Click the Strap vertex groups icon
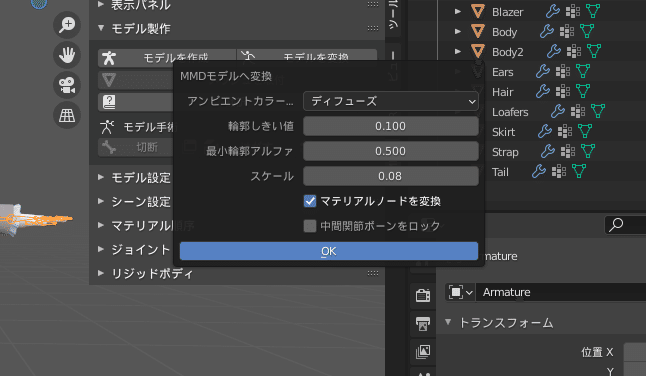Image resolution: width=646 pixels, height=376 pixels. pyautogui.click(x=568, y=151)
